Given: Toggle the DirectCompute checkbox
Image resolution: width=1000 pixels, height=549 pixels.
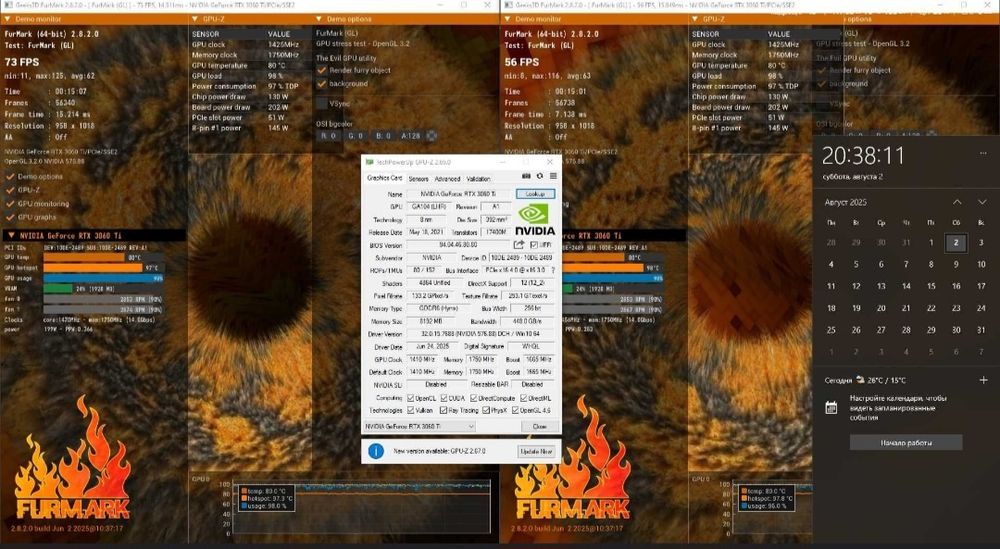Looking at the screenshot, I should pos(474,398).
